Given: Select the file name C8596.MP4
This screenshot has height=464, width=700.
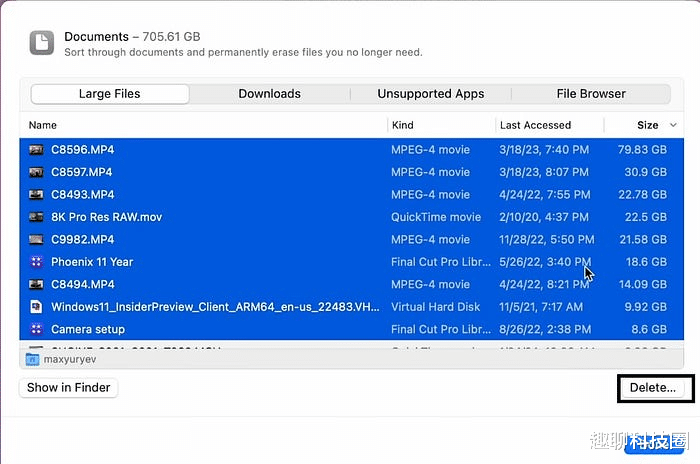Looking at the screenshot, I should tap(83, 150).
